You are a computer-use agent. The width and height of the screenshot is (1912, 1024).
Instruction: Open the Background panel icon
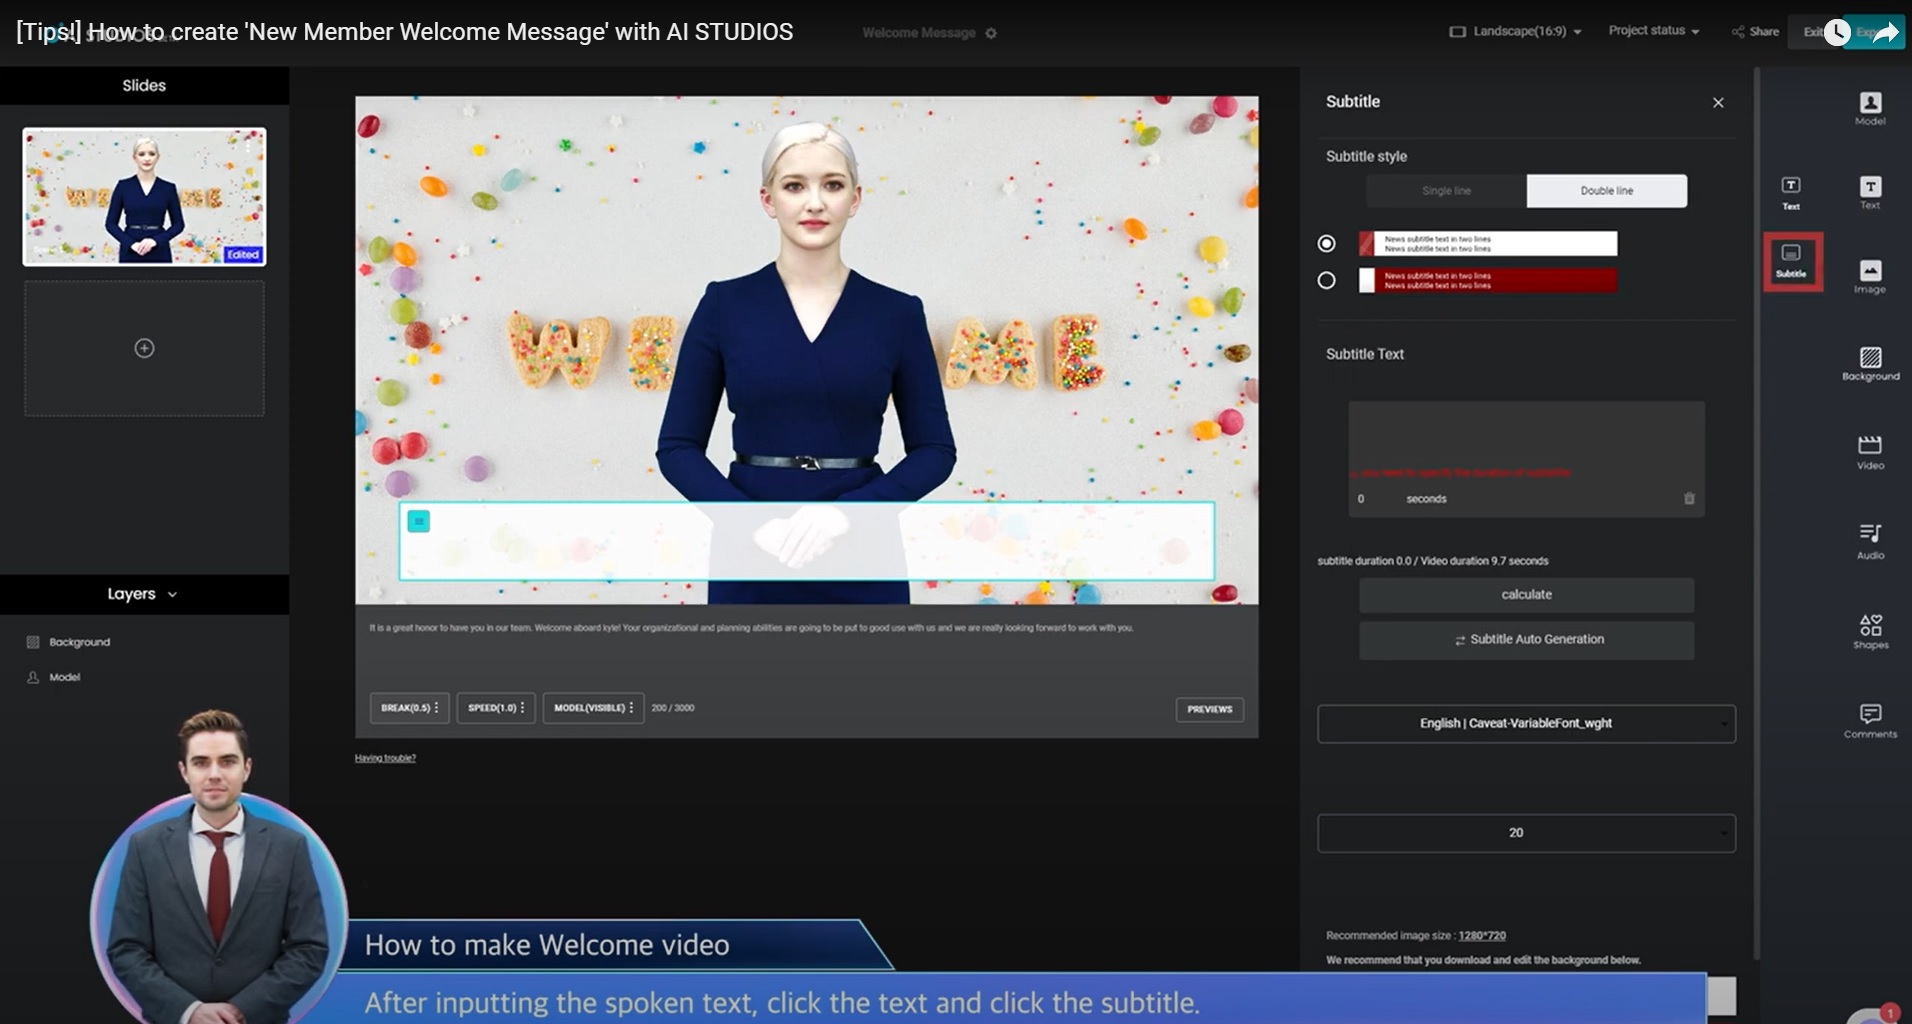pos(1870,364)
